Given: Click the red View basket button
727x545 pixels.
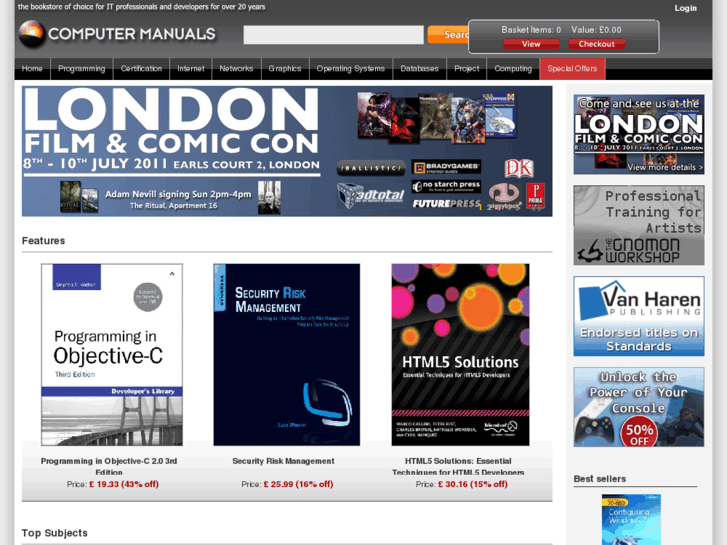Looking at the screenshot, I should tap(531, 44).
